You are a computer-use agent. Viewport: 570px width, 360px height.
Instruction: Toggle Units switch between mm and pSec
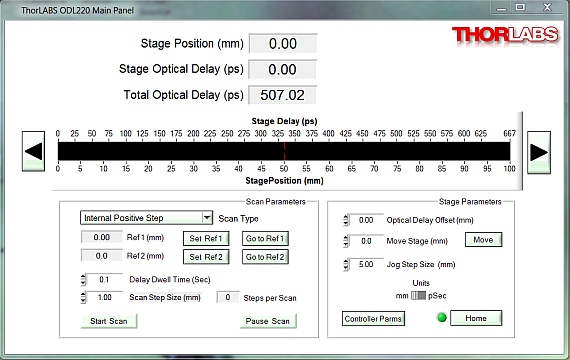(418, 295)
